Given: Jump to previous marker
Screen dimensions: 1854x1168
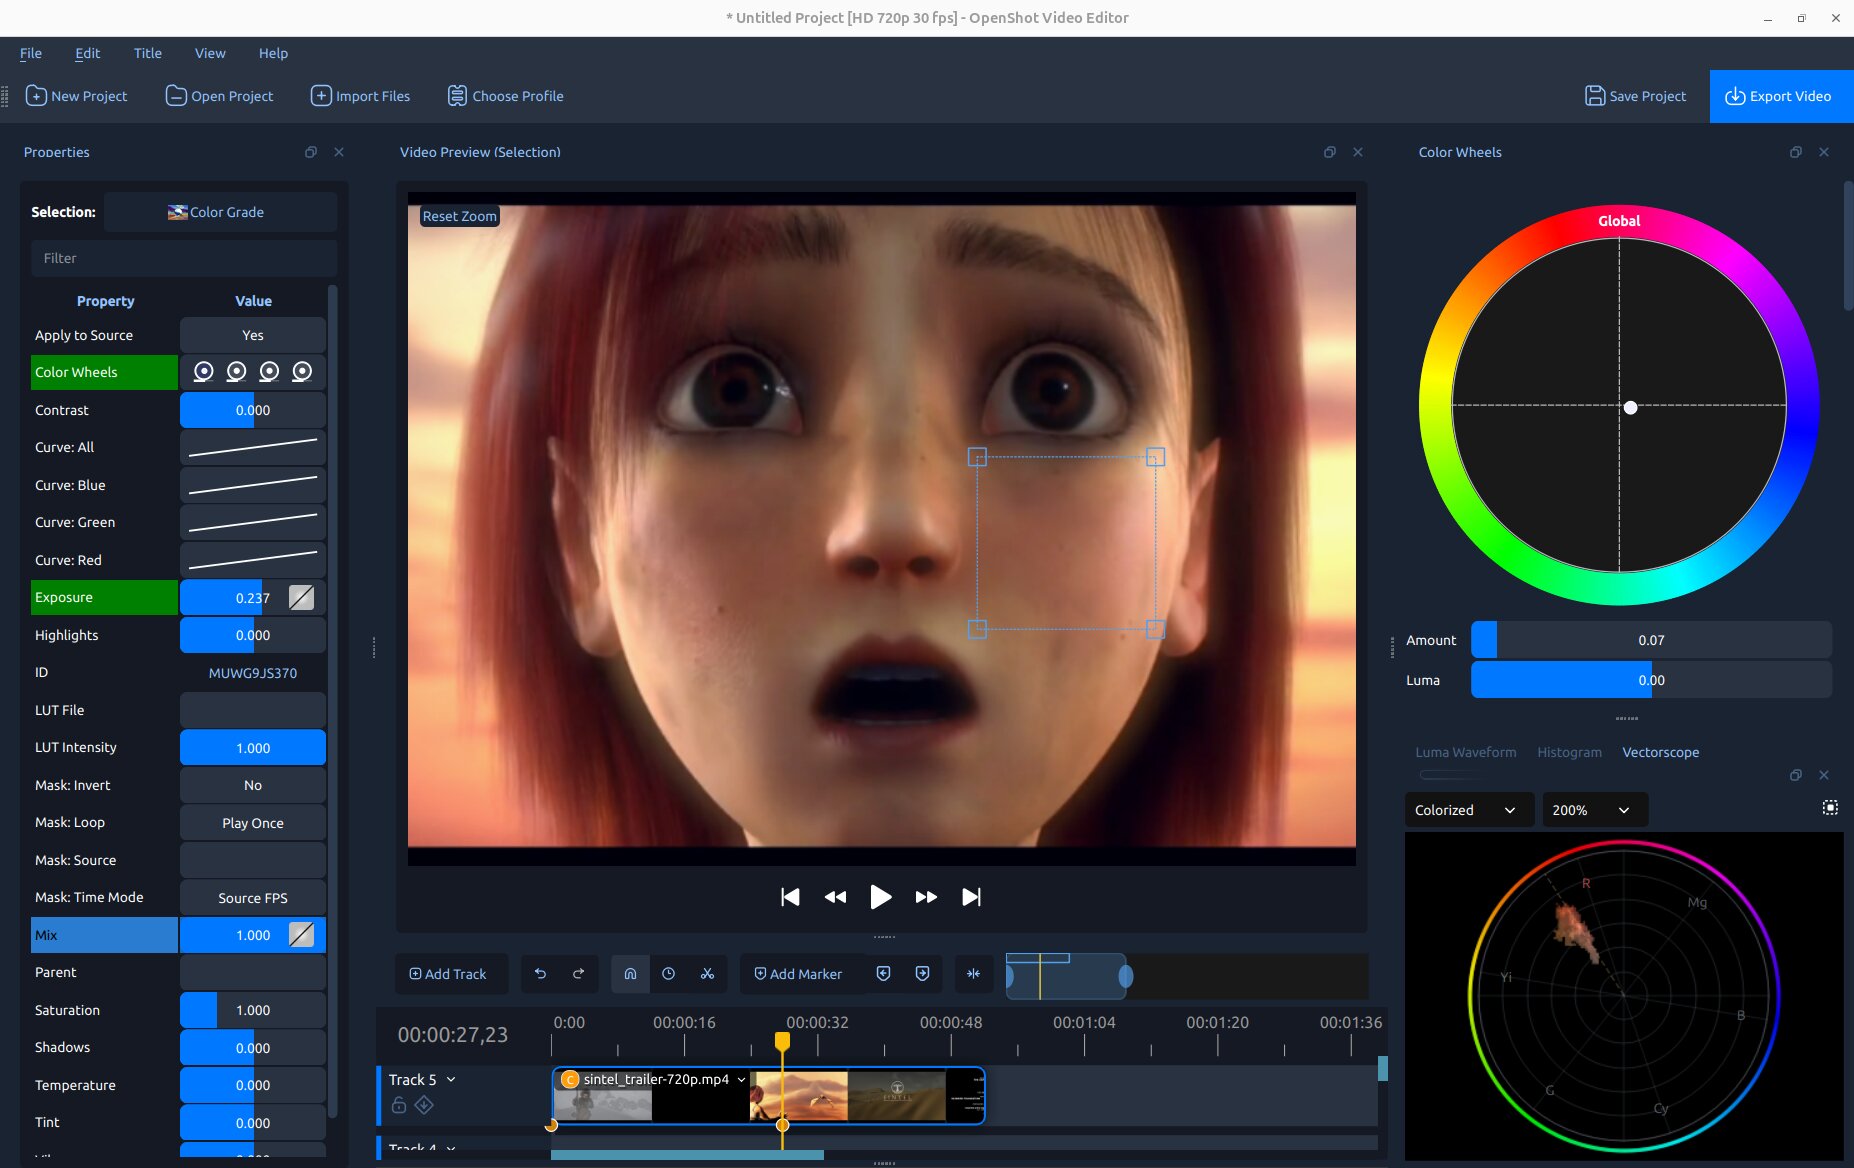Looking at the screenshot, I should point(883,974).
